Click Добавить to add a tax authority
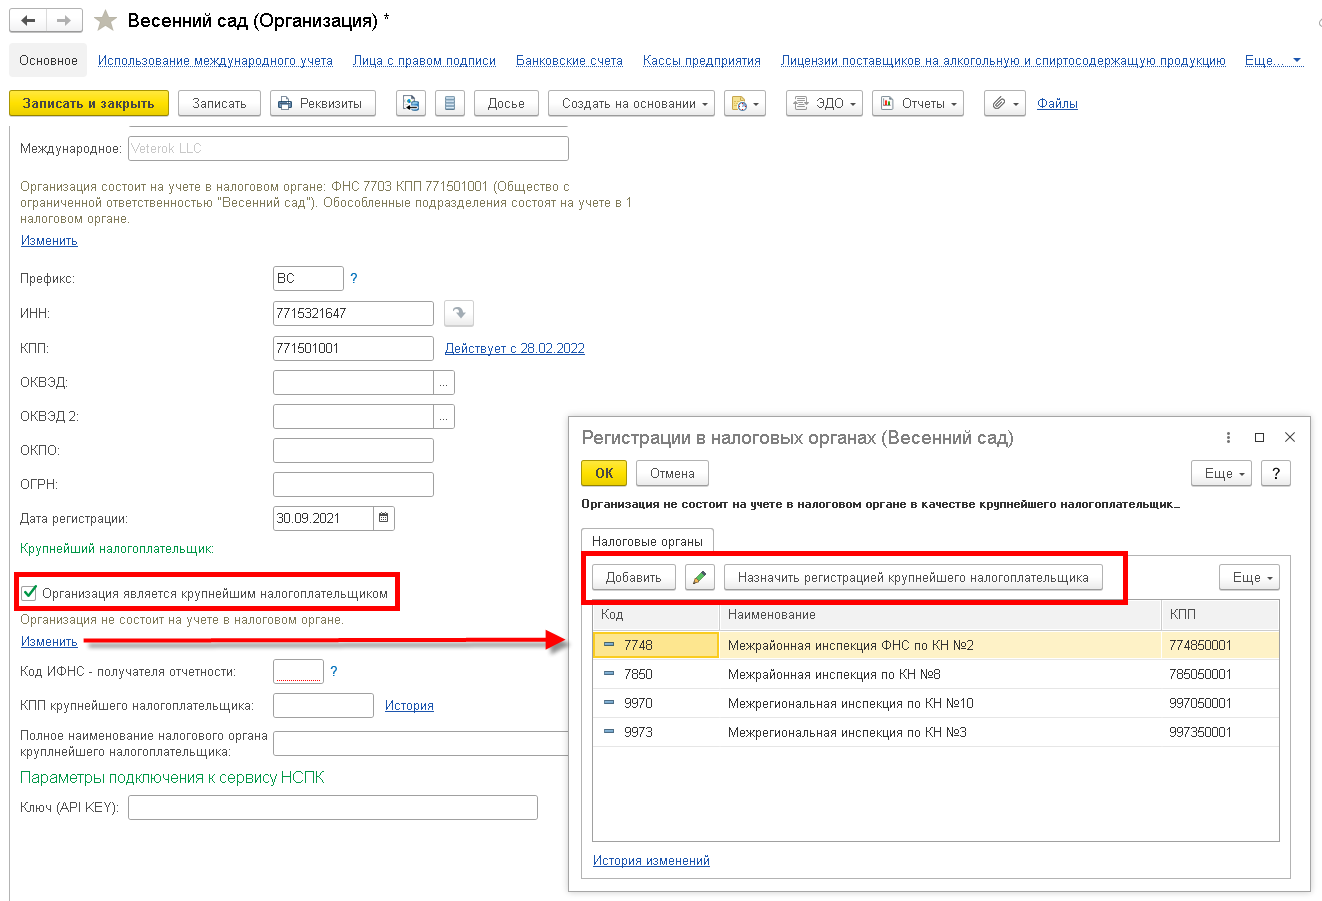This screenshot has height=901, width=1322. pyautogui.click(x=634, y=577)
